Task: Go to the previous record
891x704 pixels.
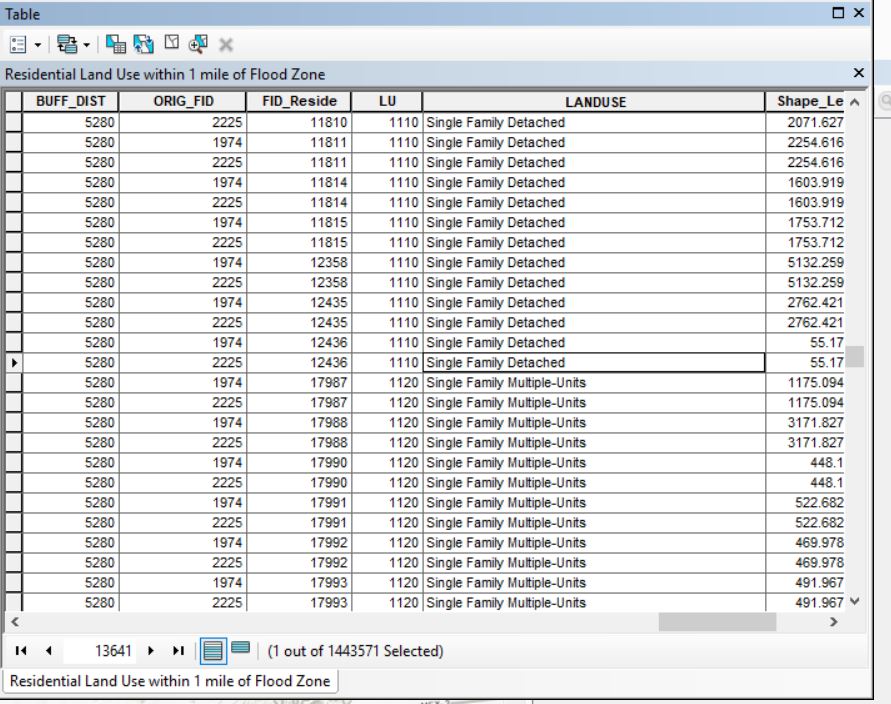Action: coord(49,651)
